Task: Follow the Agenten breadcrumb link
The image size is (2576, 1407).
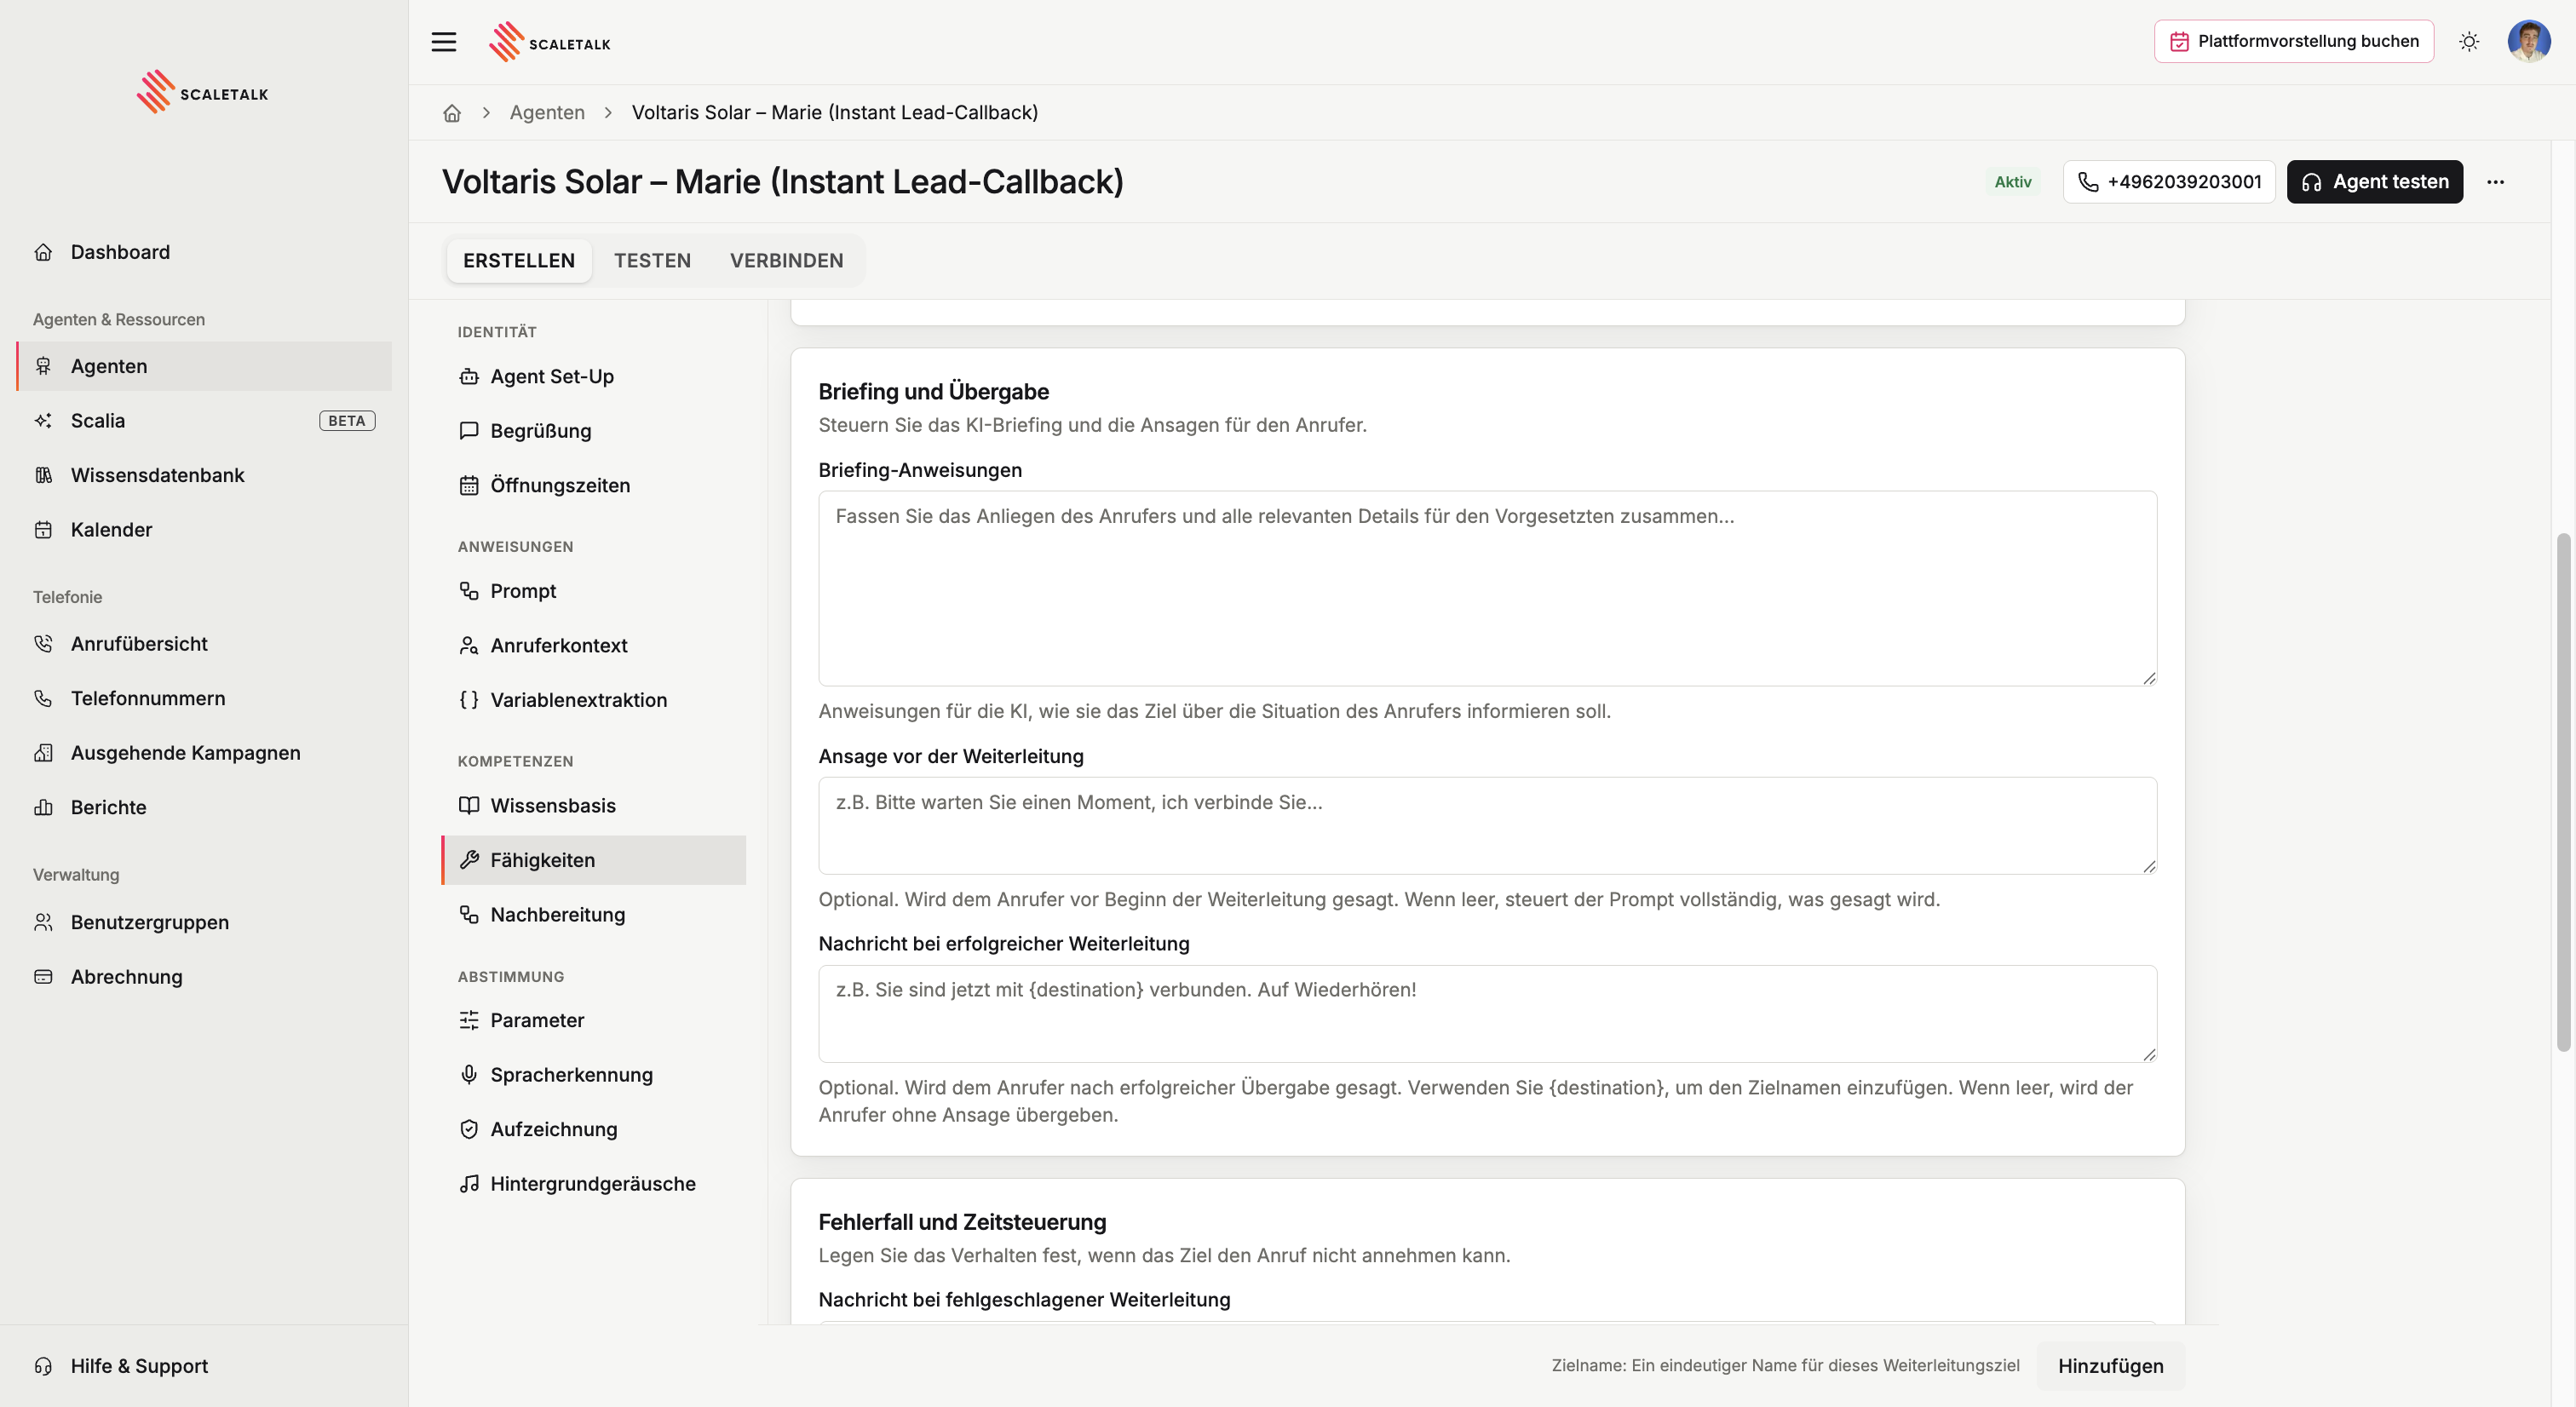Action: click(547, 113)
